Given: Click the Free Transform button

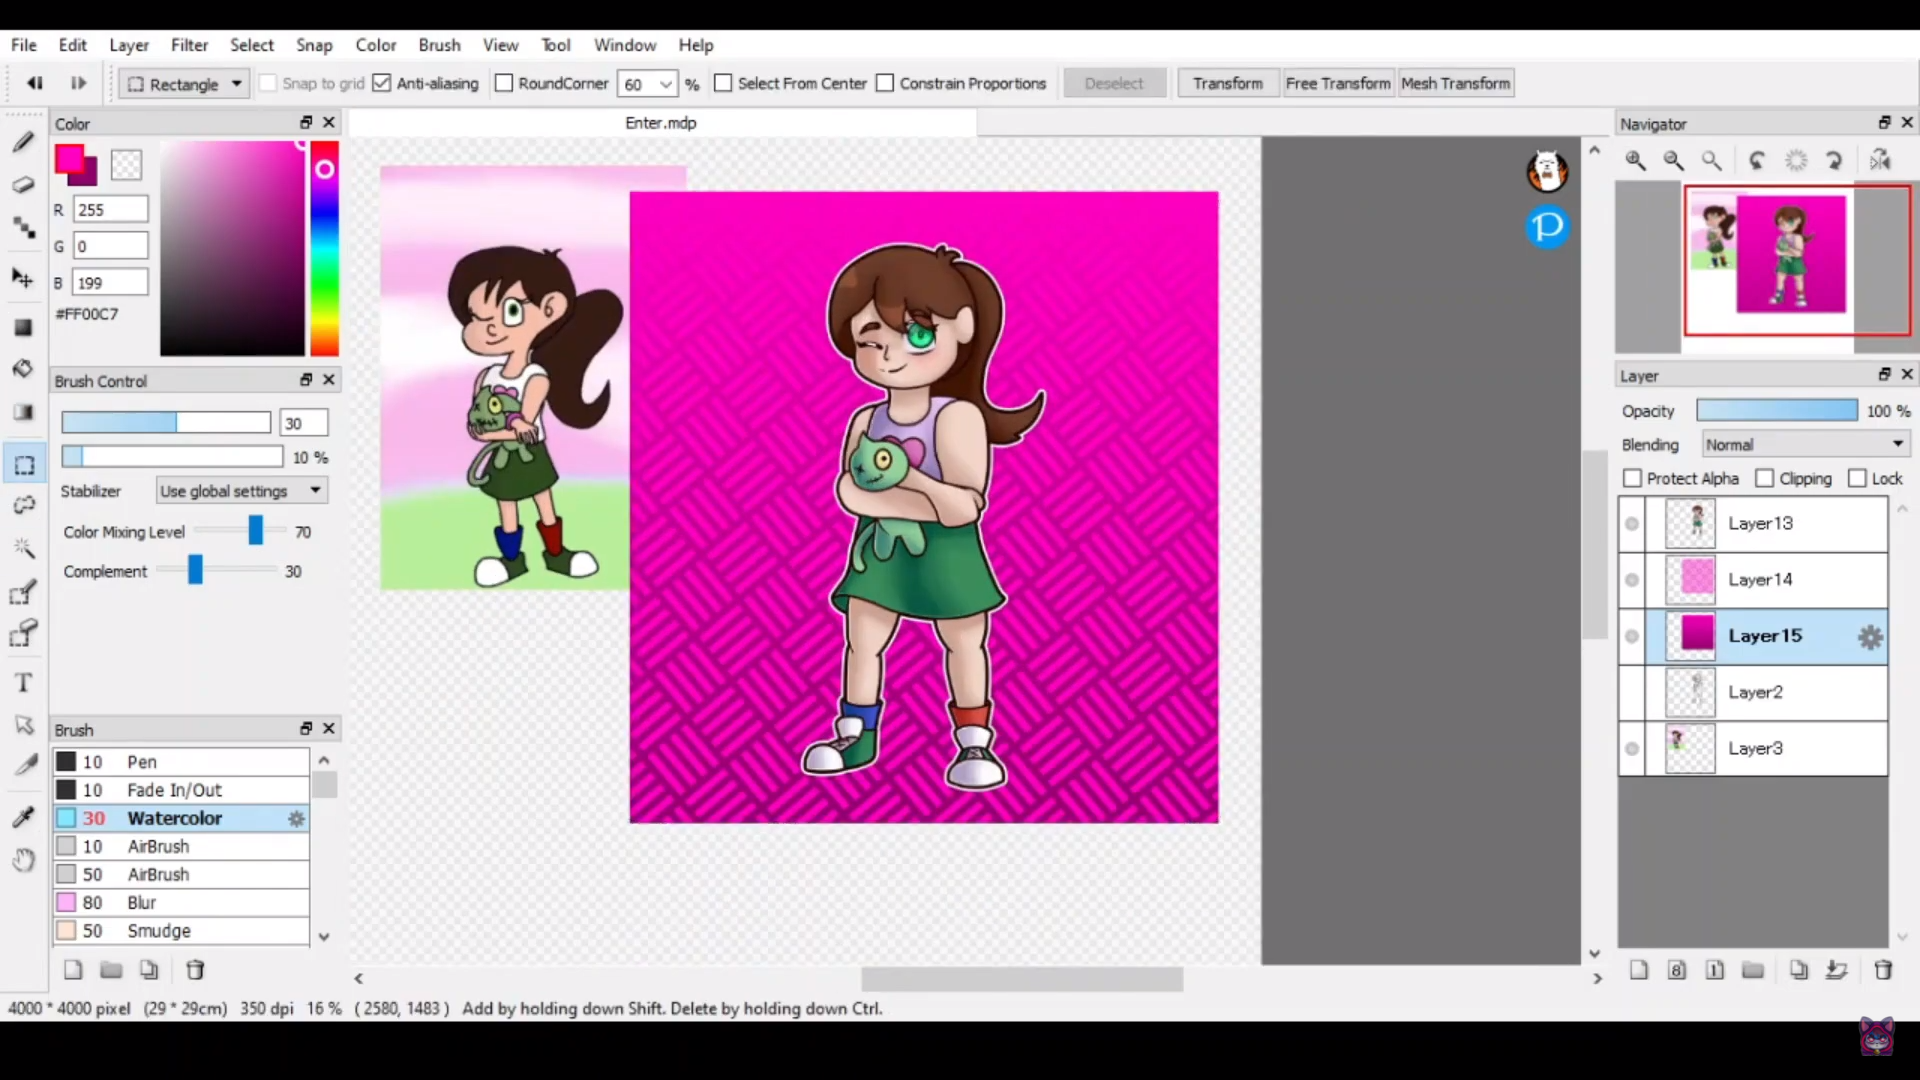Looking at the screenshot, I should [x=1338, y=84].
